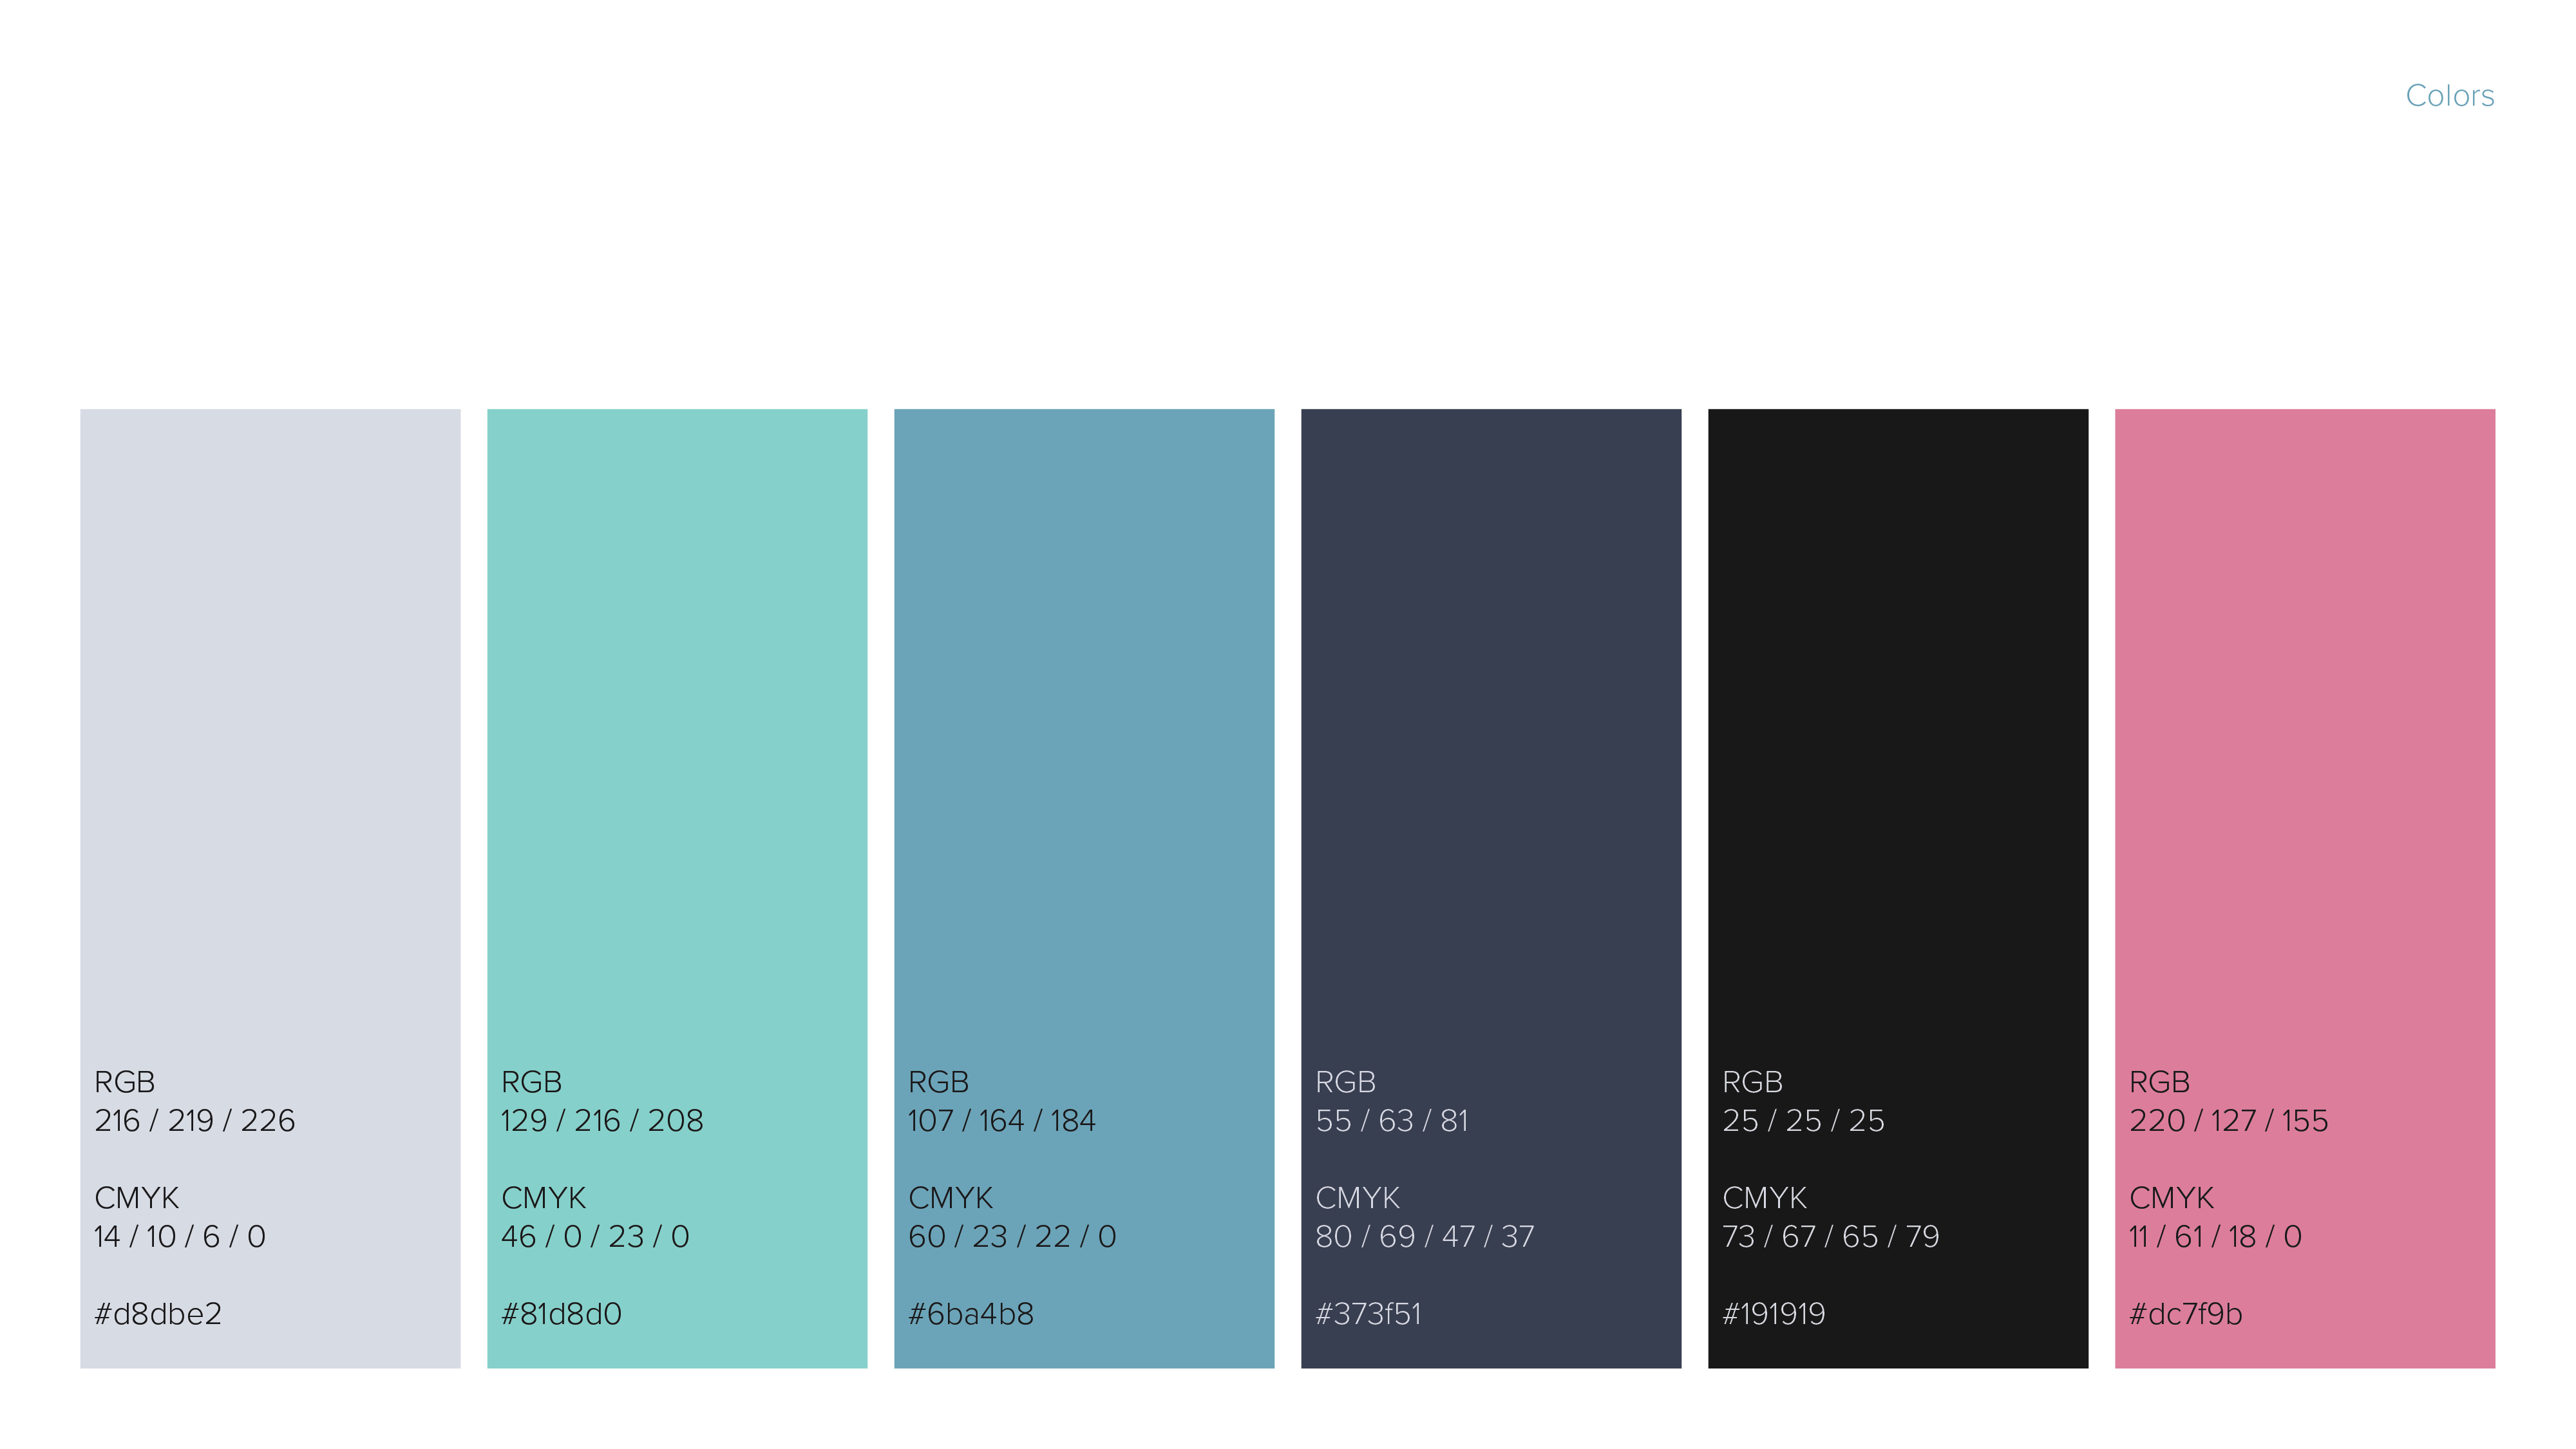Click the hex code #d8dbe2 text
2576x1449 pixels.
158,1313
